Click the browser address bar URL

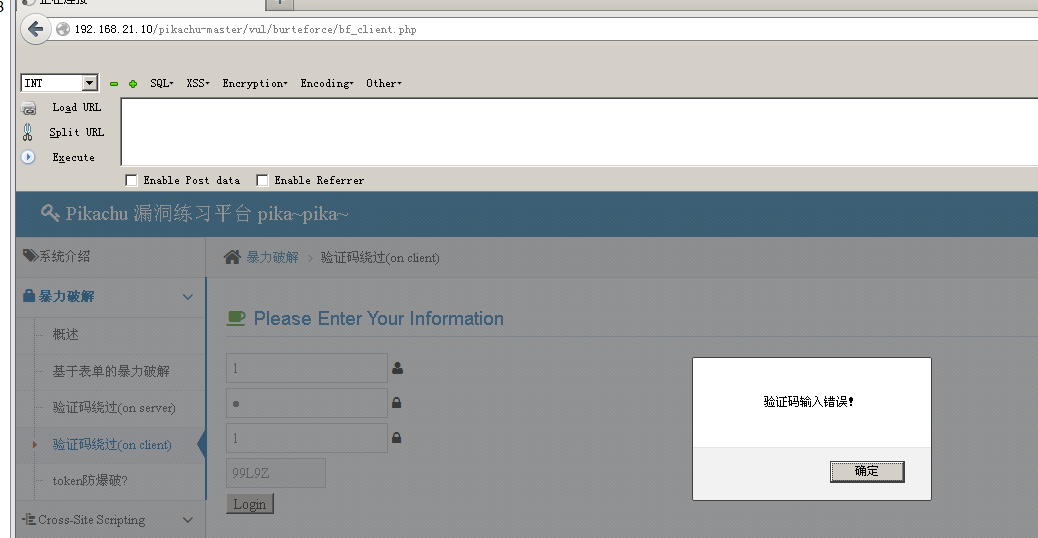click(246, 29)
